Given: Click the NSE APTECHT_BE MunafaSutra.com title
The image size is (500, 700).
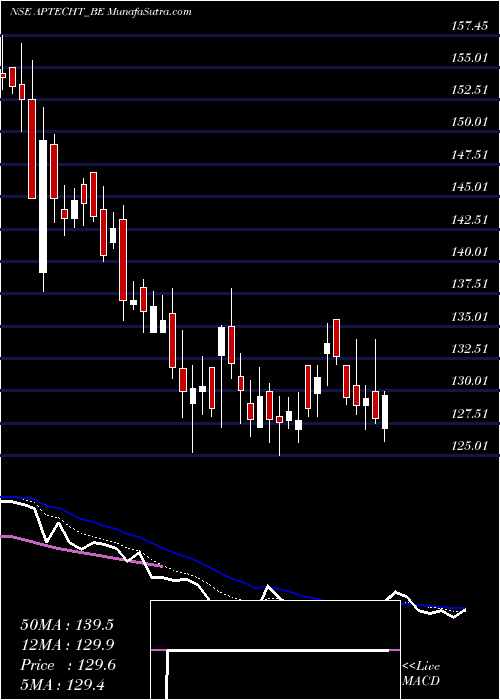Looking at the screenshot, I should (x=100, y=12).
